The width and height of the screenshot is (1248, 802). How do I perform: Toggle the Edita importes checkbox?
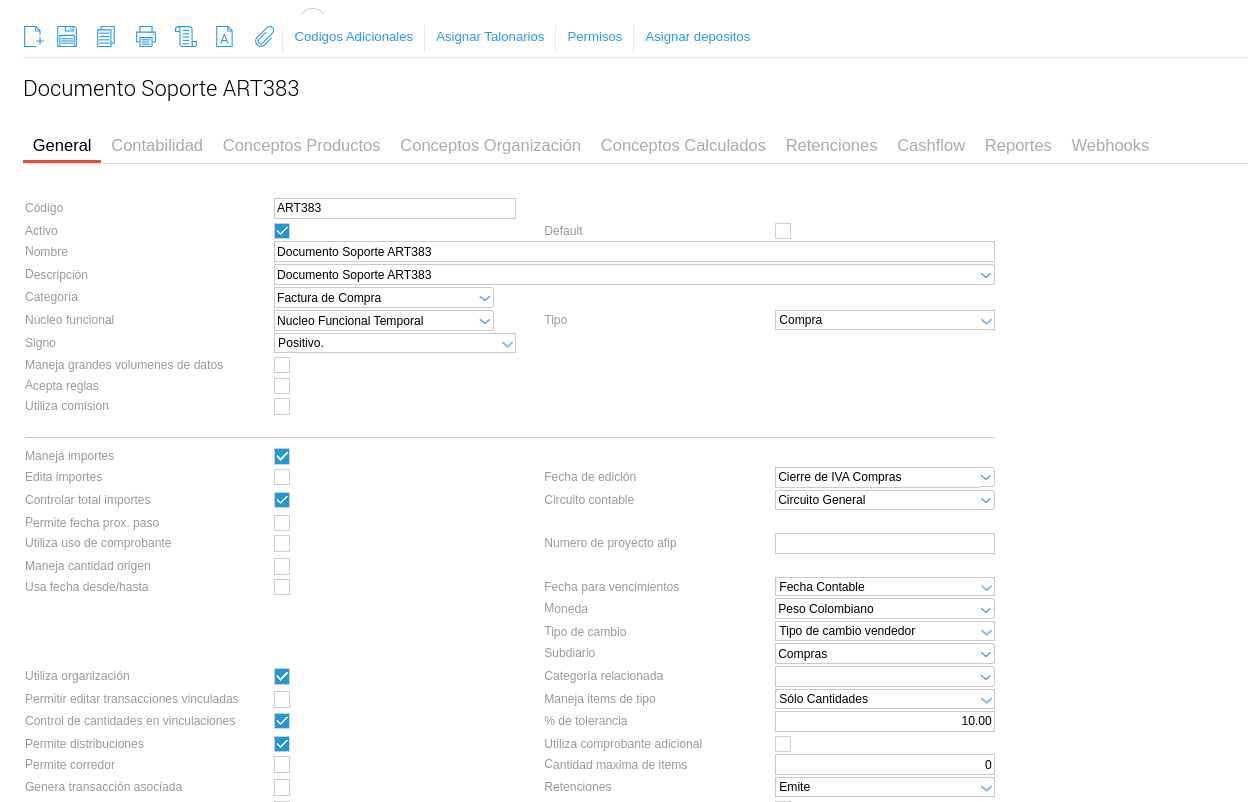pos(282,478)
